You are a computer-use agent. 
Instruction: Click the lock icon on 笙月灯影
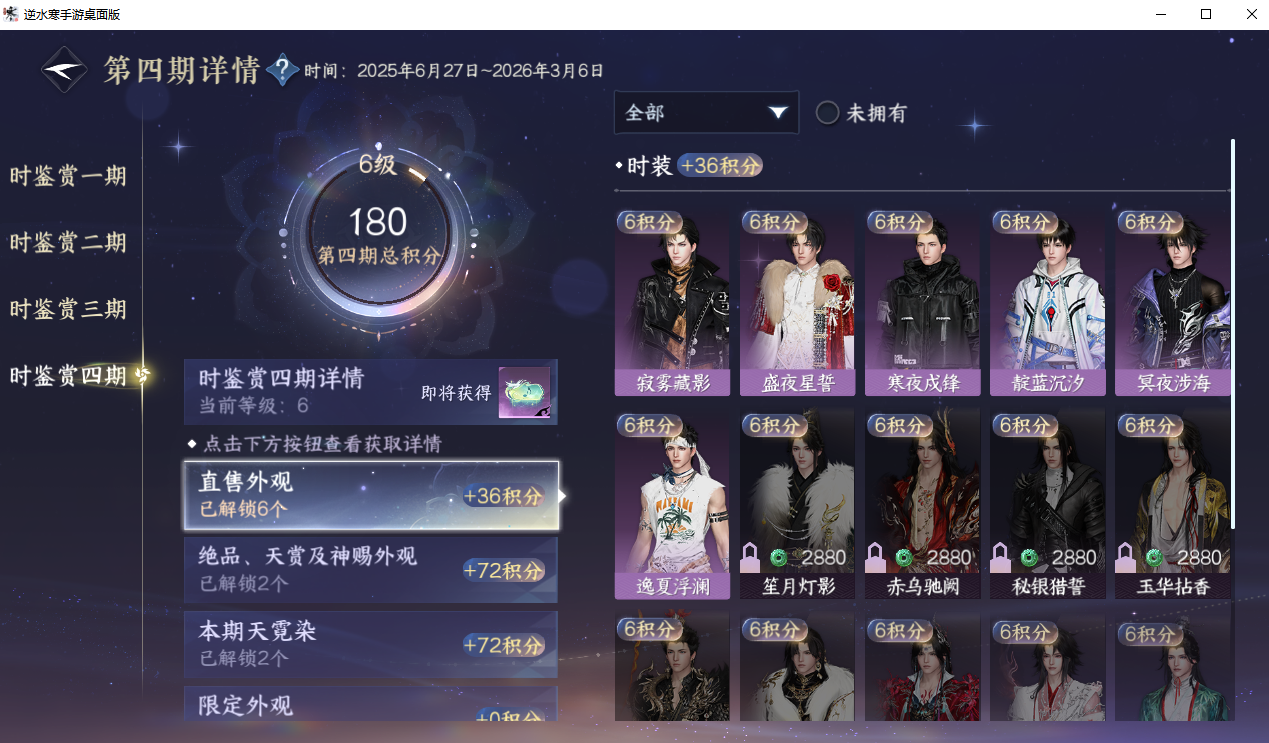tap(750, 558)
